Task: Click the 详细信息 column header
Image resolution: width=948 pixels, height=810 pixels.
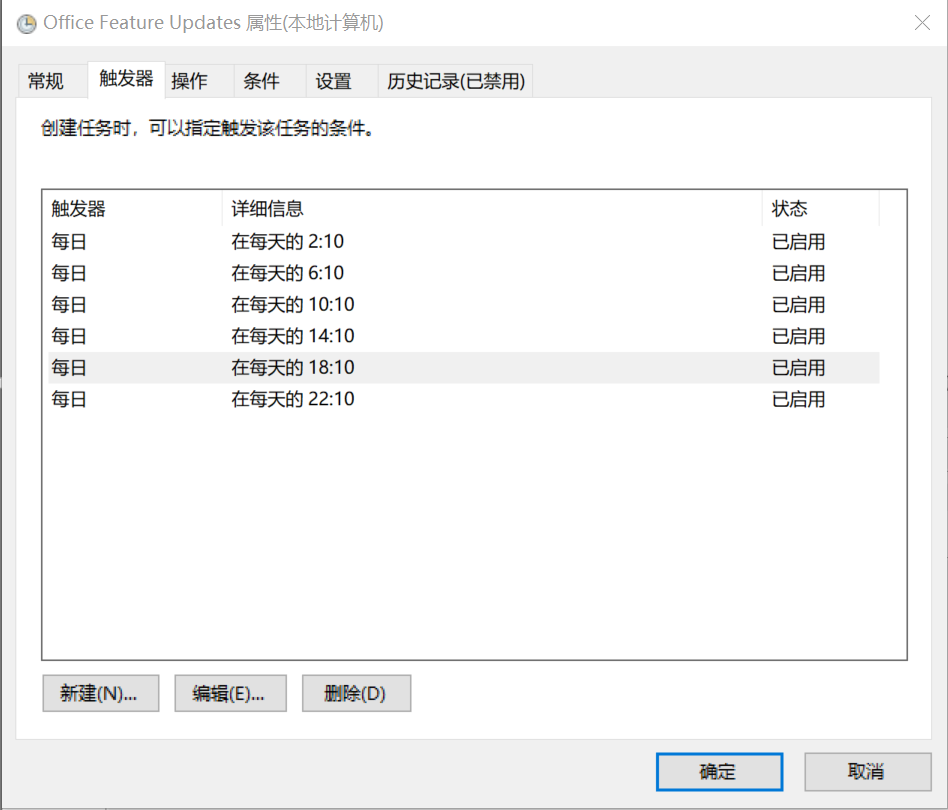Action: 492,209
